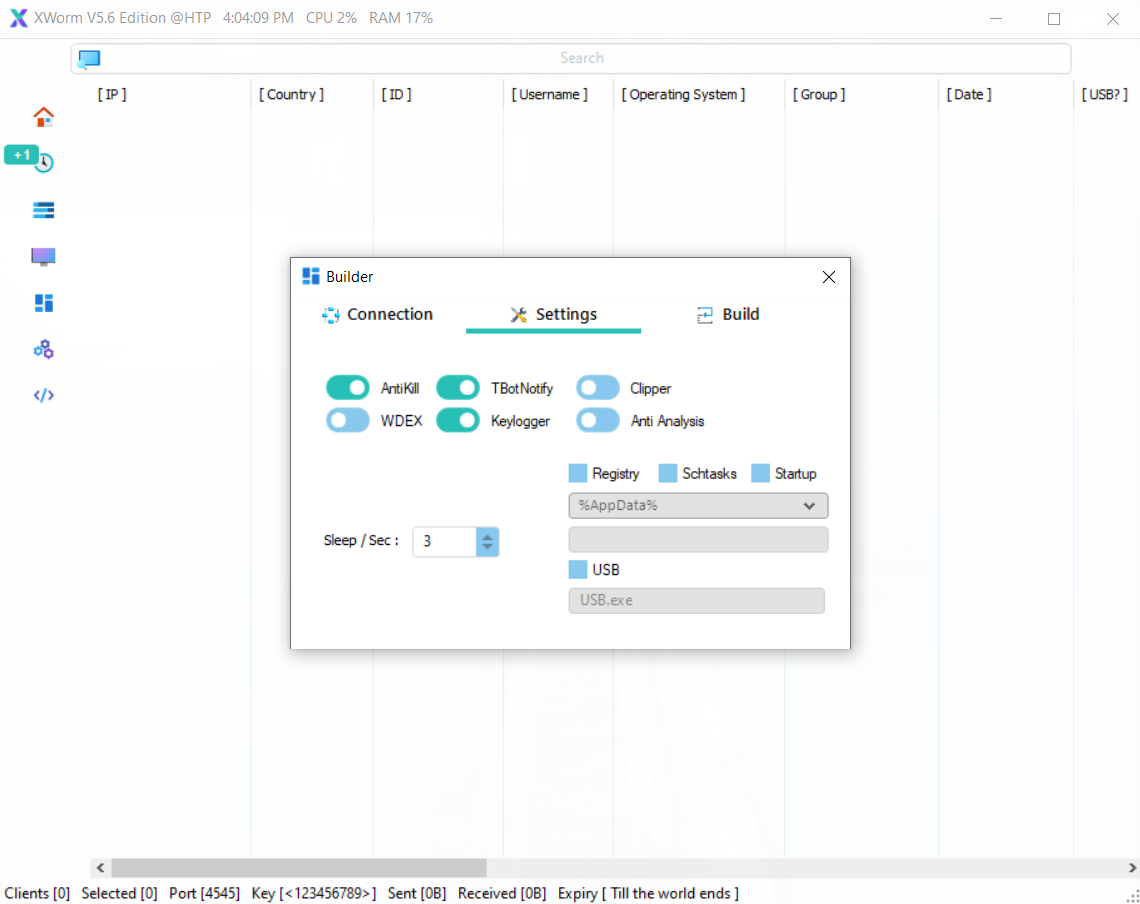
Task: Disable the Keylogger toggle
Action: click(457, 420)
